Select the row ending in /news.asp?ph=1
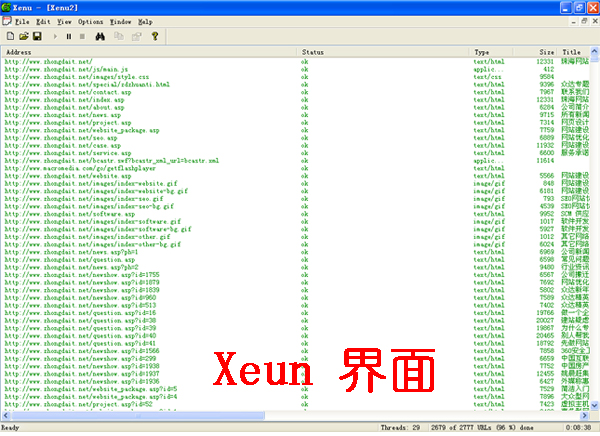The image size is (600, 436). click(x=297, y=252)
